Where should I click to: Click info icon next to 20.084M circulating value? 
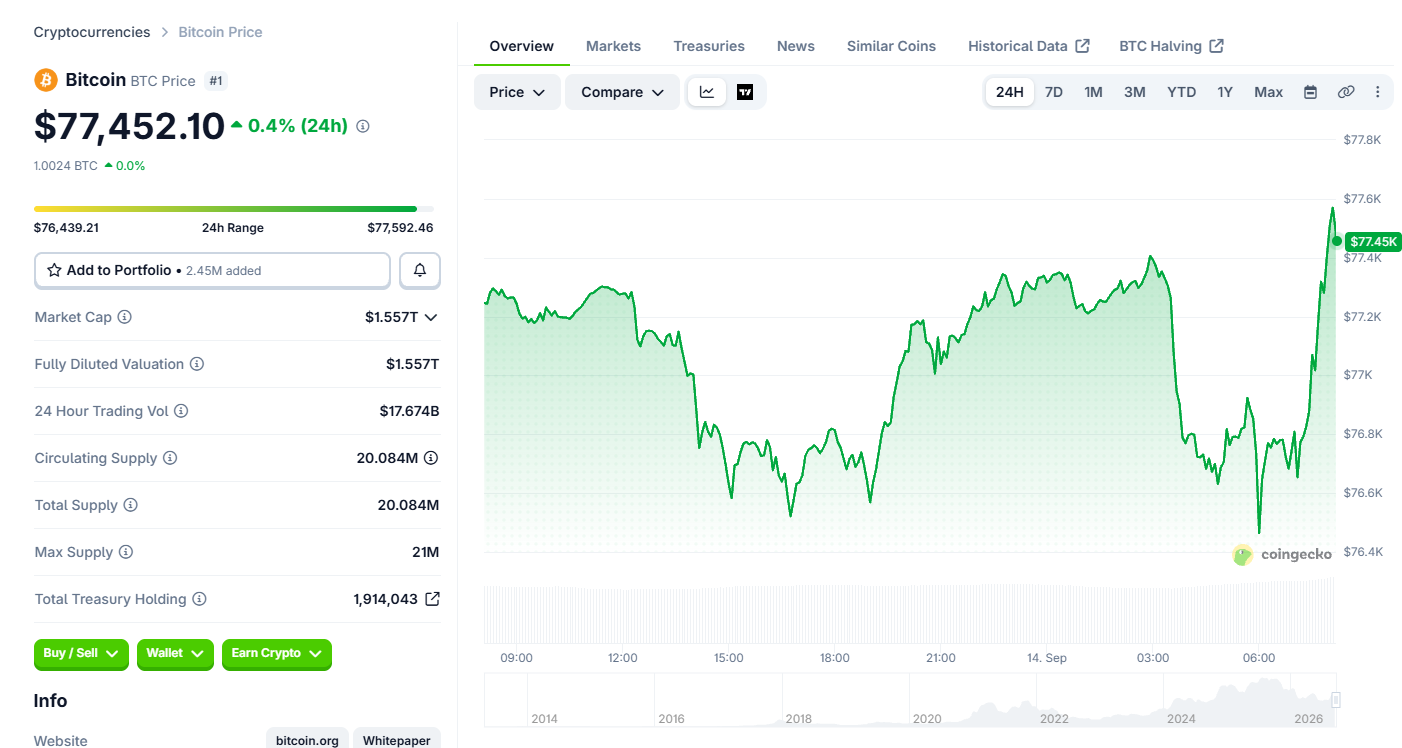tap(431, 458)
